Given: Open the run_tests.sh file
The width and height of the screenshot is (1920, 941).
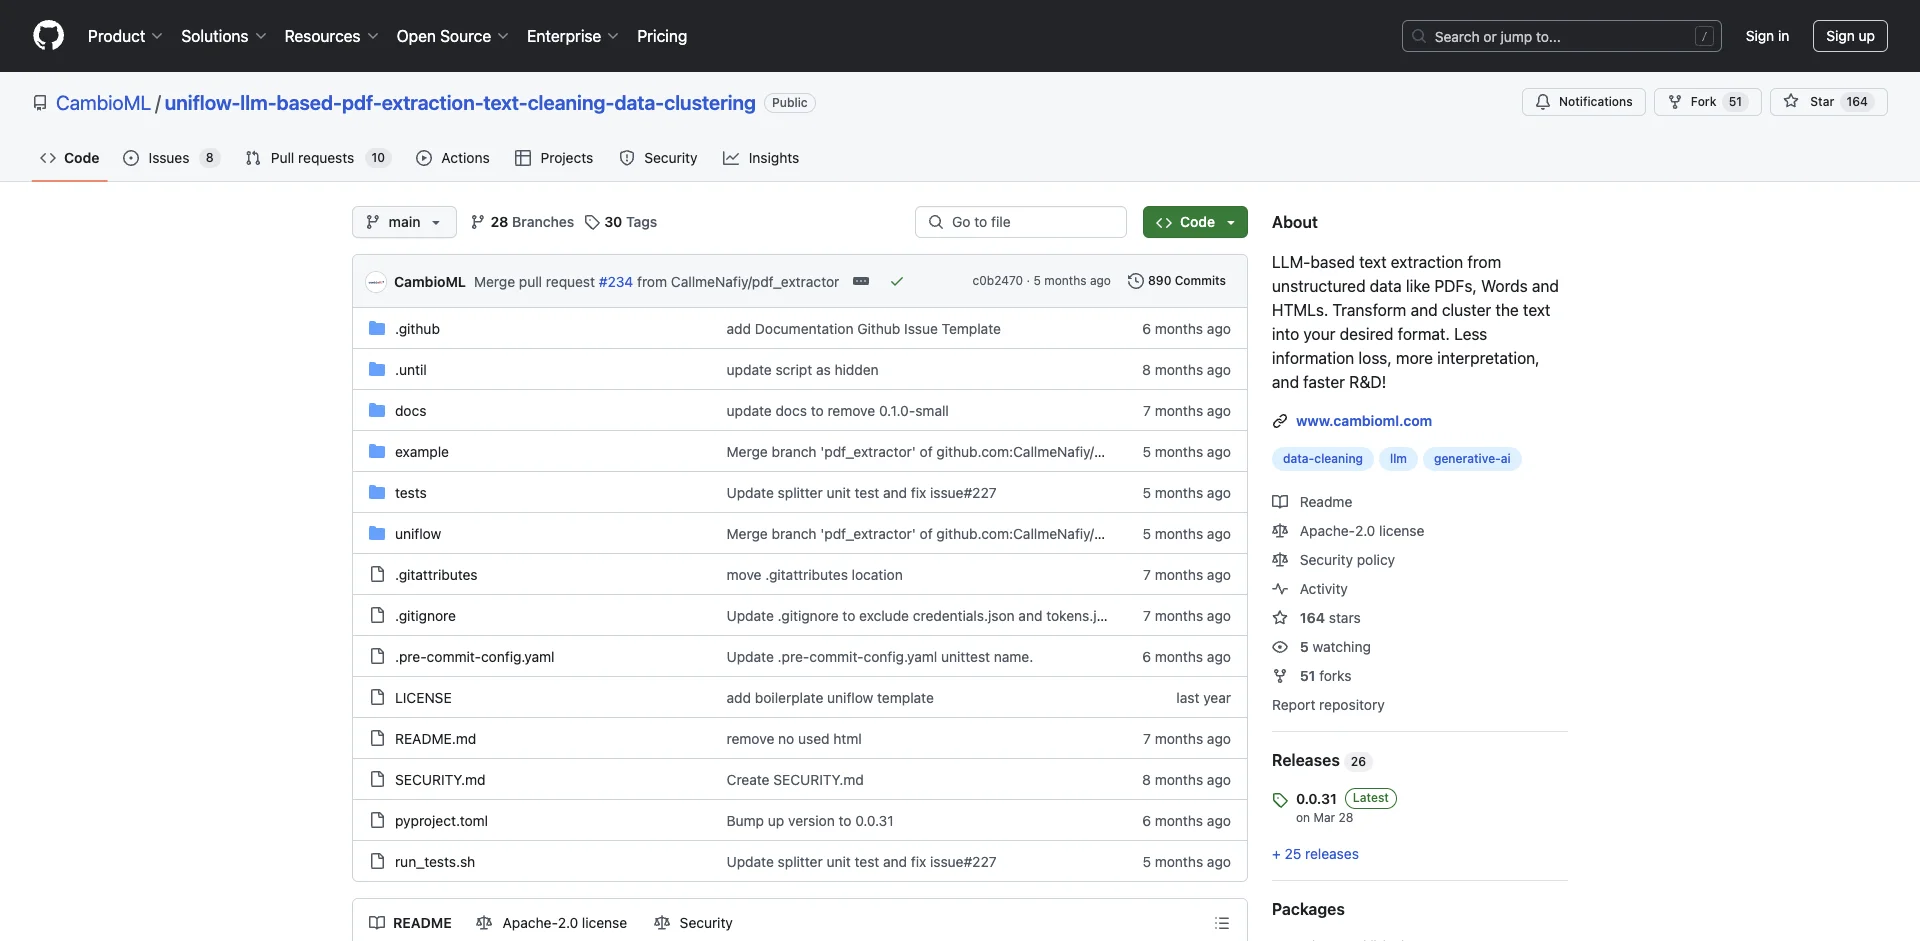Looking at the screenshot, I should coord(435,862).
